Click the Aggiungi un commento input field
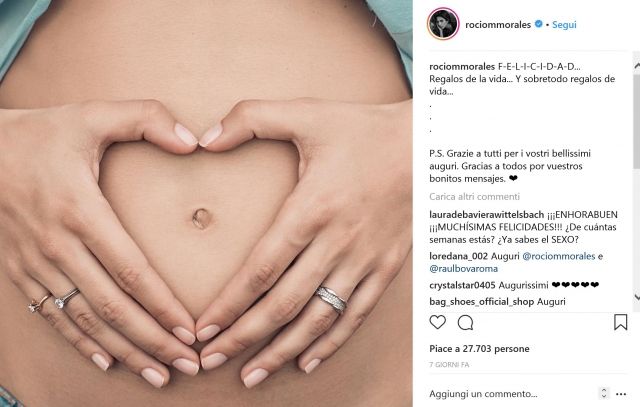 (x=510, y=394)
